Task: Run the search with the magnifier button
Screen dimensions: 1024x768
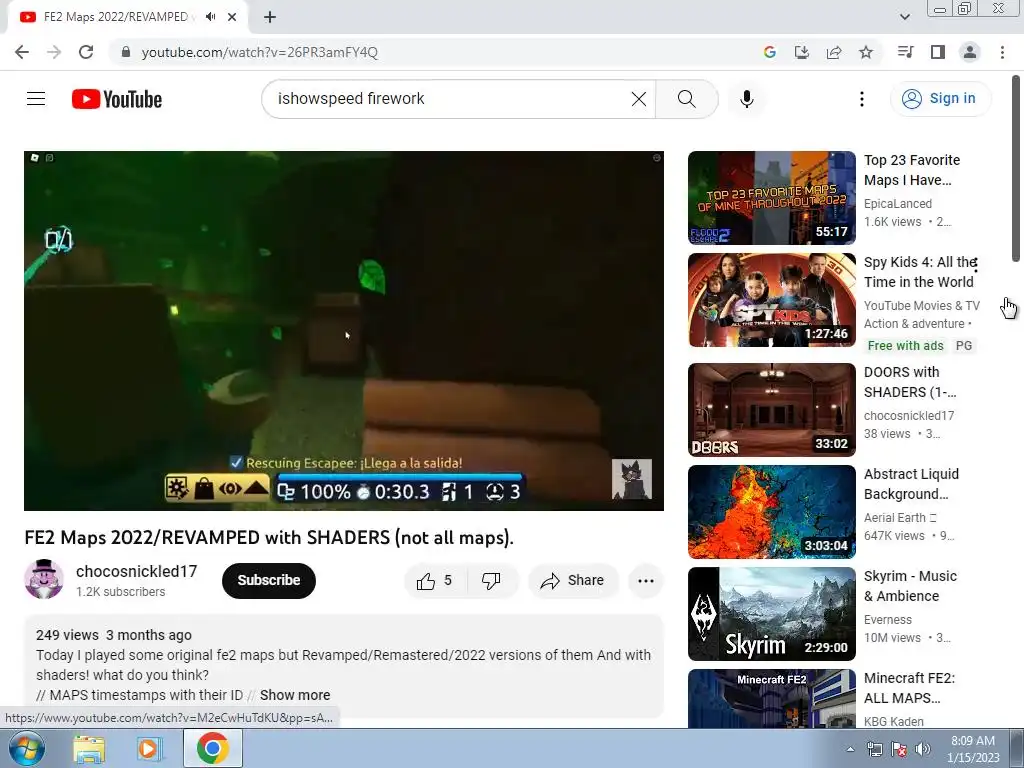Action: point(686,99)
